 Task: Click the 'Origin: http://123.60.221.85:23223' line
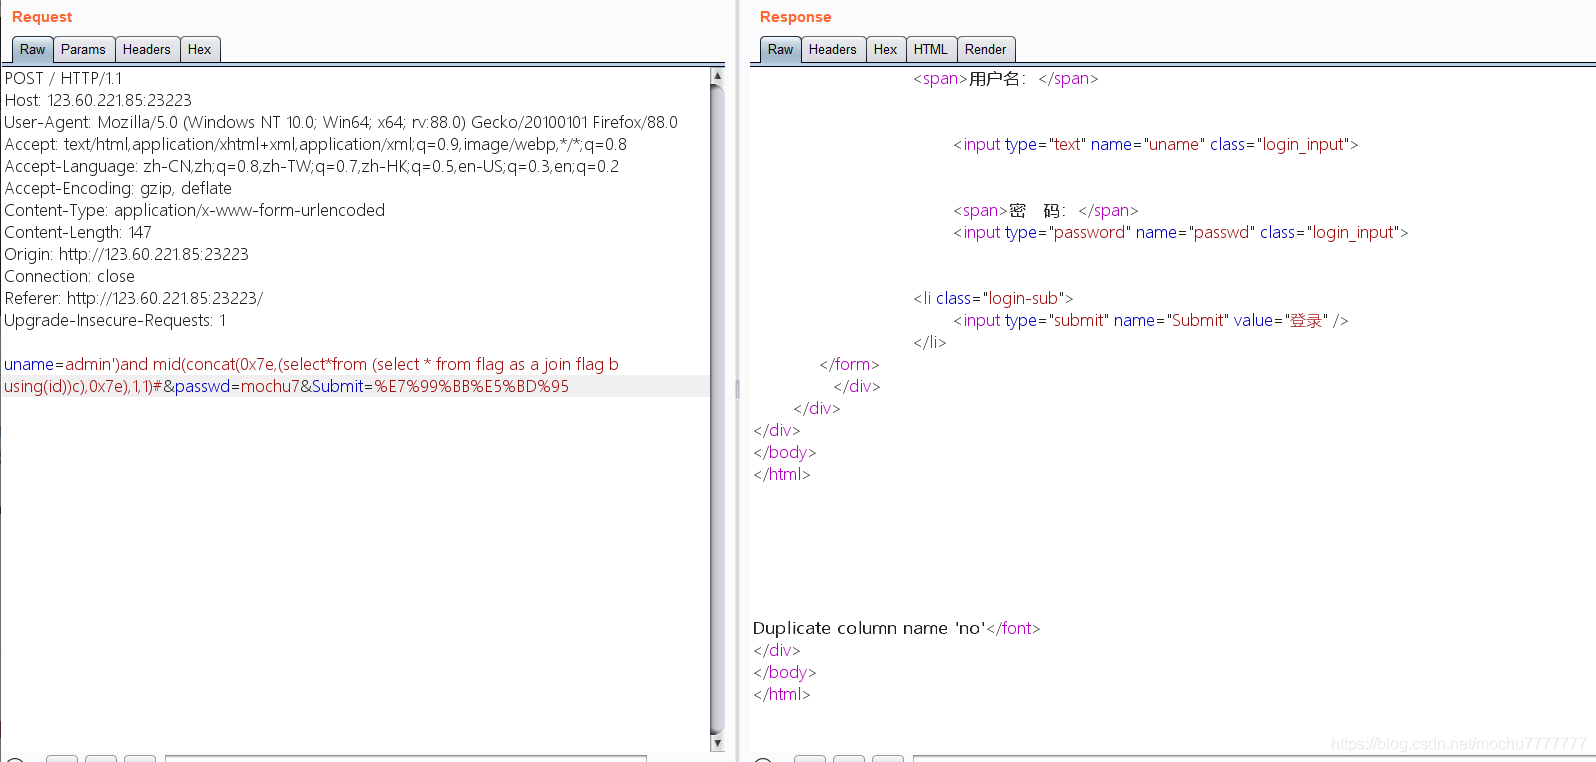point(127,254)
